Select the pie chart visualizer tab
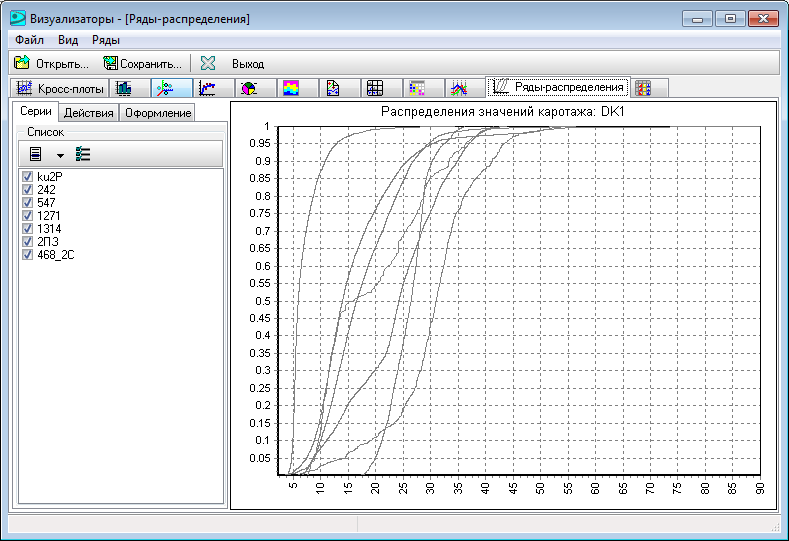This screenshot has height=541, width=789. click(250, 88)
